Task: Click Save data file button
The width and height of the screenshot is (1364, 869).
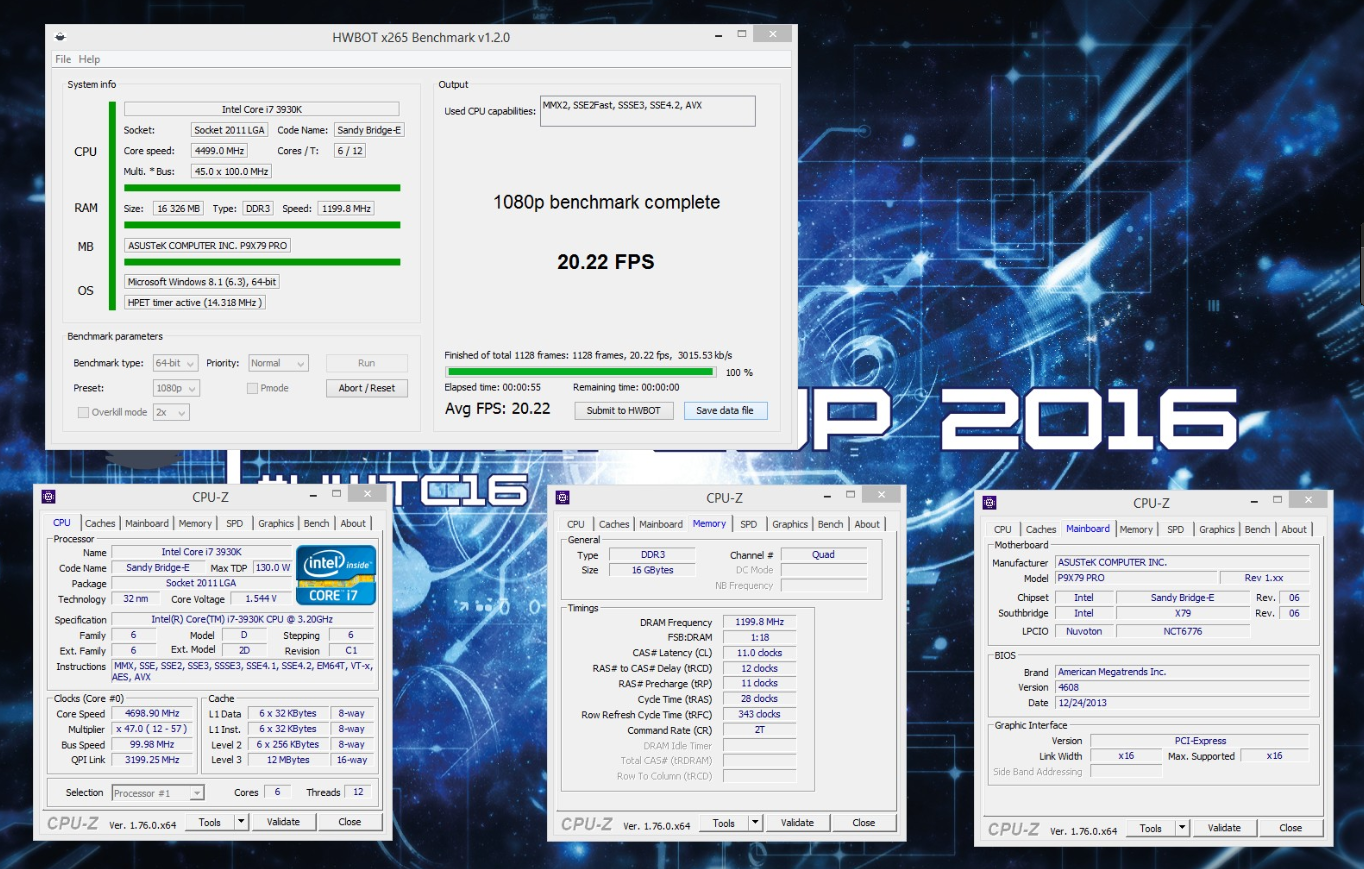Action: (x=725, y=410)
